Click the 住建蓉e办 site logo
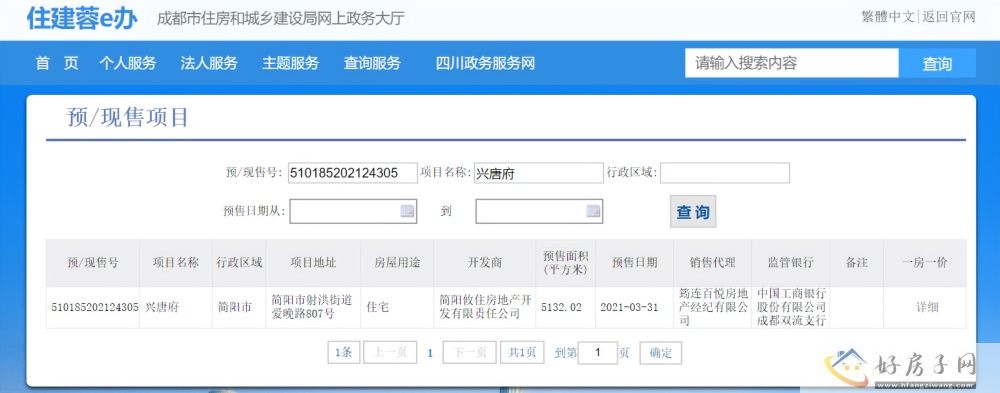The image size is (1000, 393). (x=82, y=19)
